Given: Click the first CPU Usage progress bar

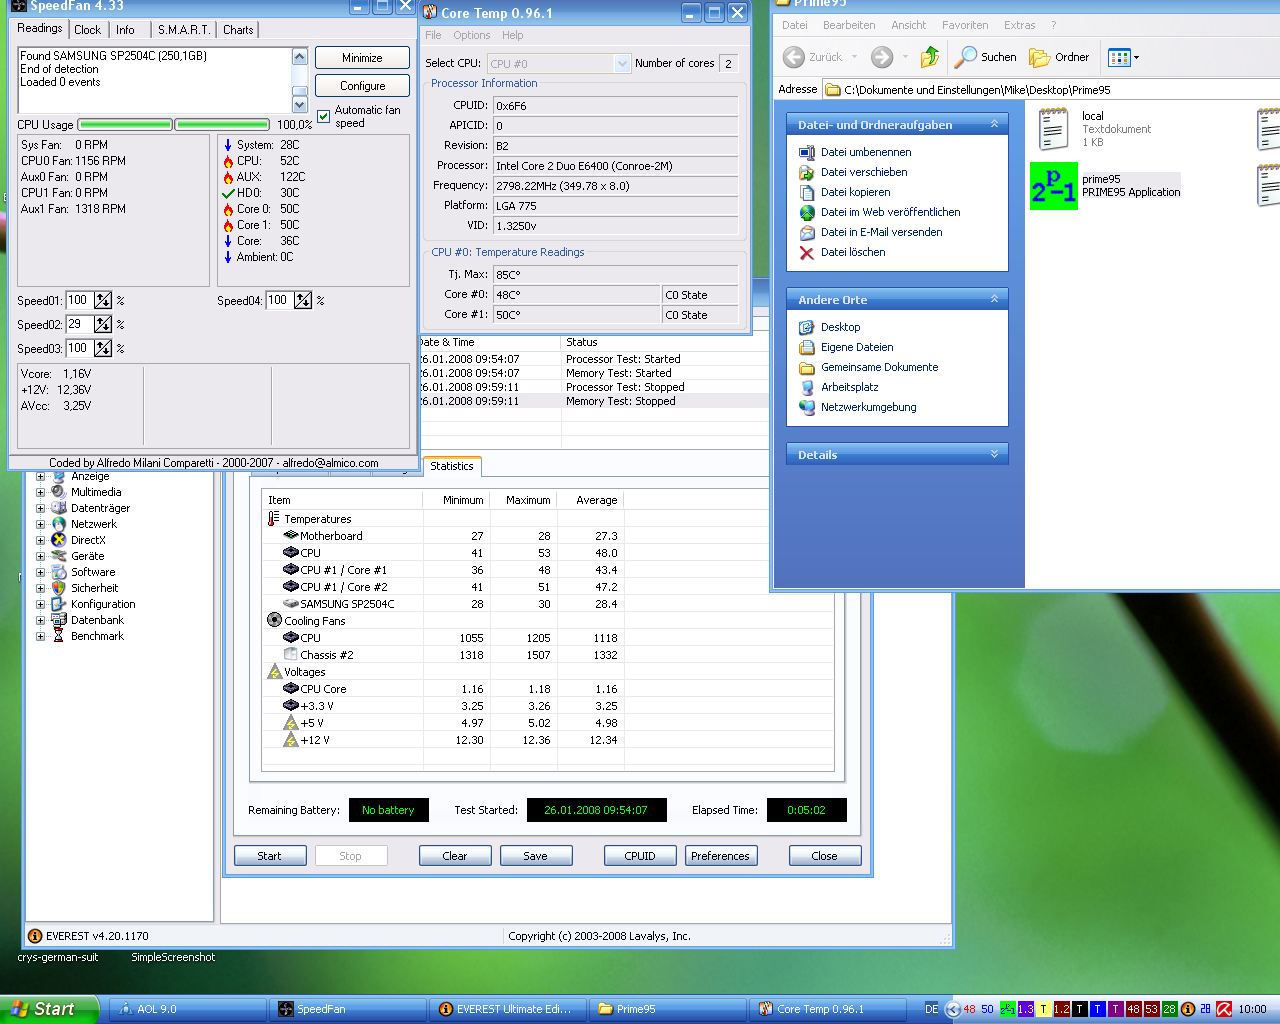Looking at the screenshot, I should pyautogui.click(x=125, y=125).
